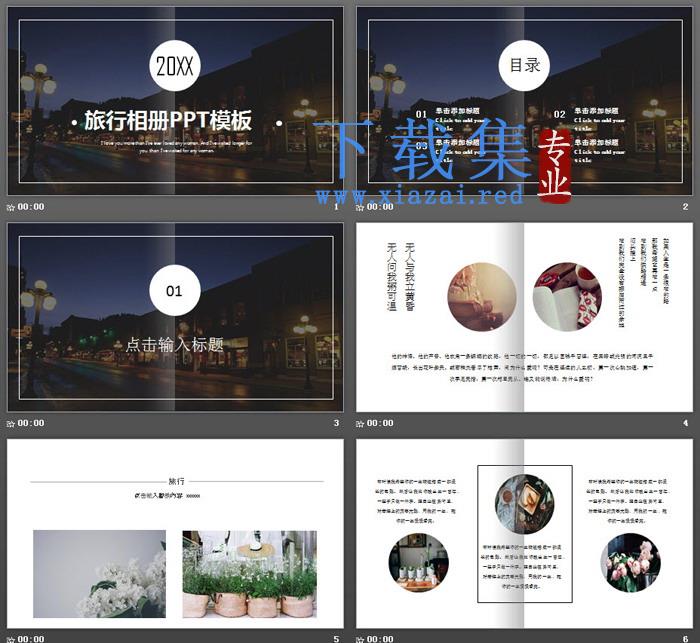Click the 旅行相册PPT模板 title text
700x643 pixels.
(168, 121)
